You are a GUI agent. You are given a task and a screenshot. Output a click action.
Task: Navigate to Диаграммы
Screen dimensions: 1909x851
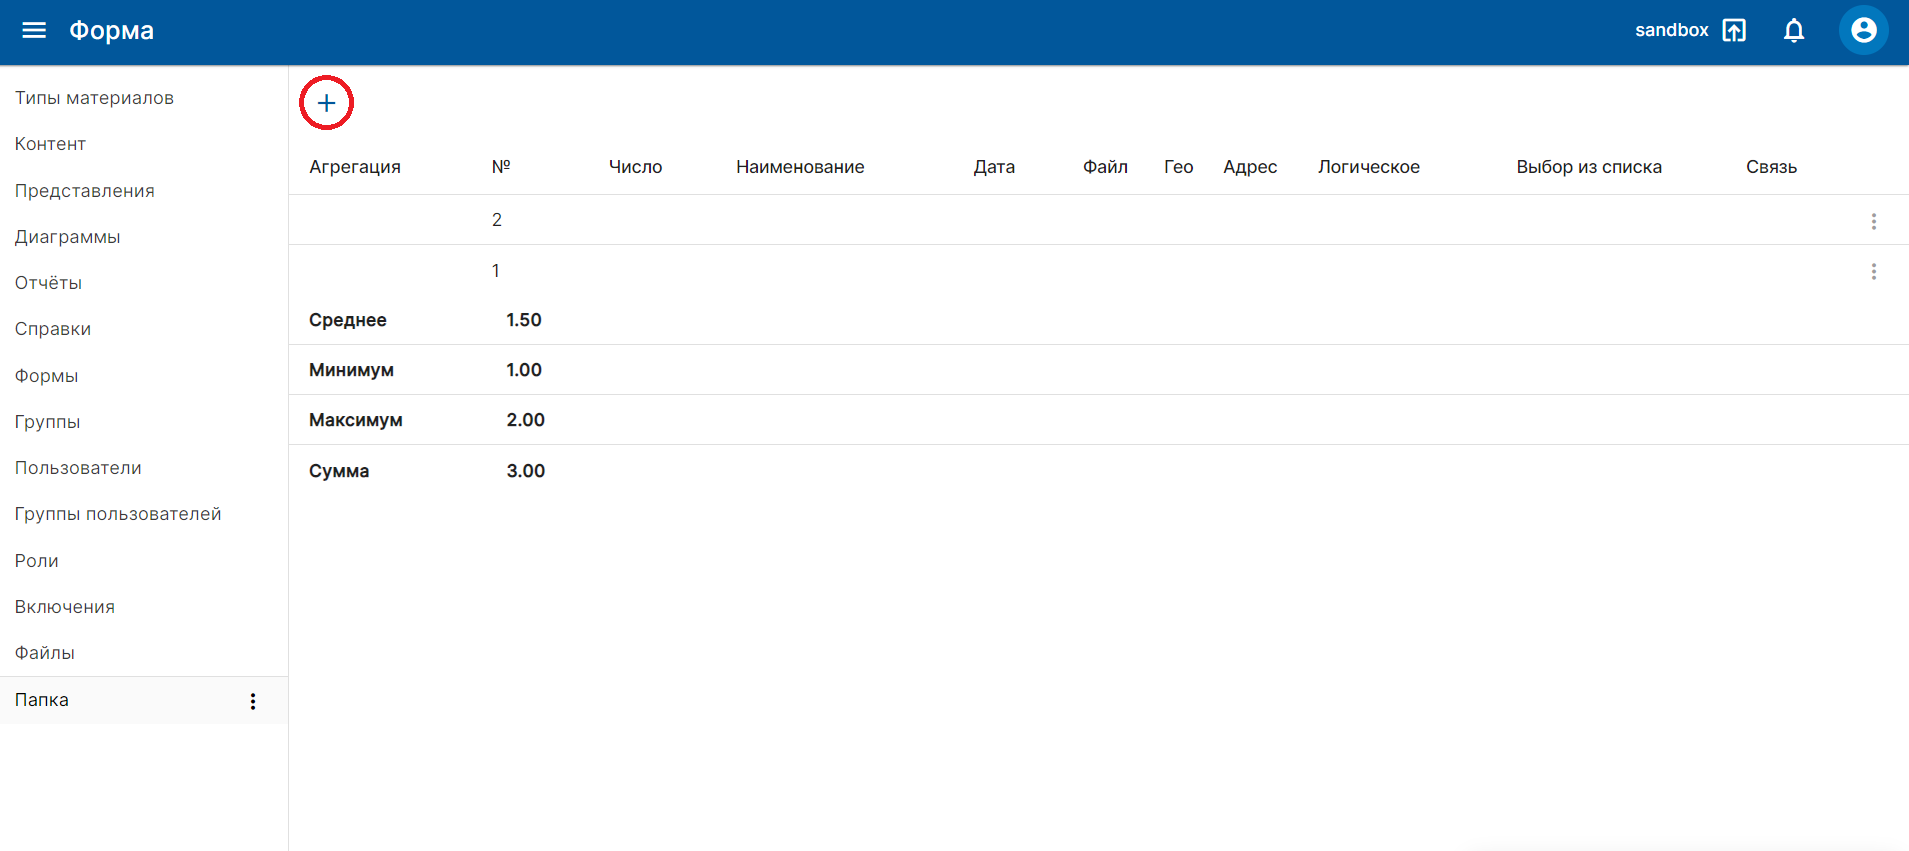click(67, 237)
